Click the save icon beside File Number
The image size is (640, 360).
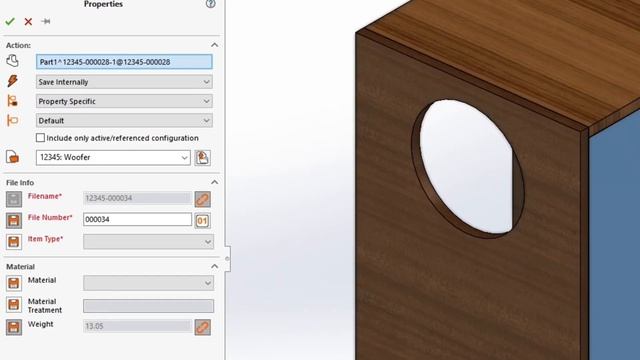click(x=14, y=220)
